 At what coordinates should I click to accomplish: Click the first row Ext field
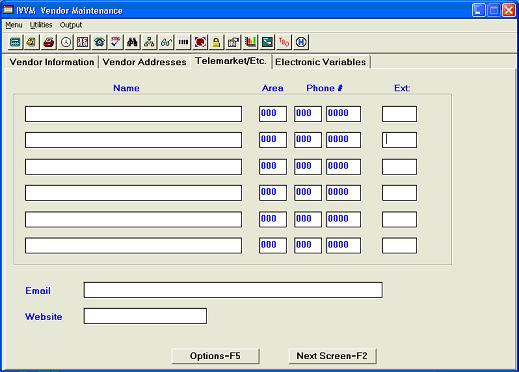point(399,114)
